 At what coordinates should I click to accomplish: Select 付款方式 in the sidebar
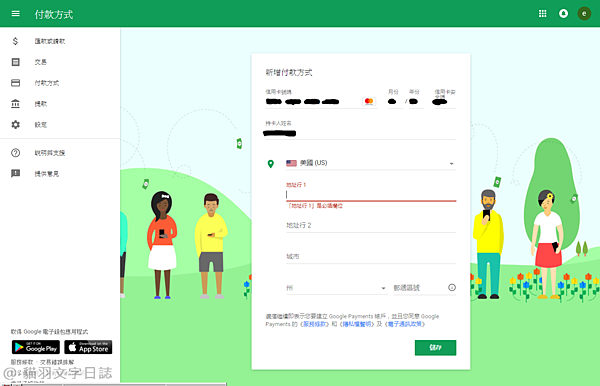pyautogui.click(x=47, y=83)
